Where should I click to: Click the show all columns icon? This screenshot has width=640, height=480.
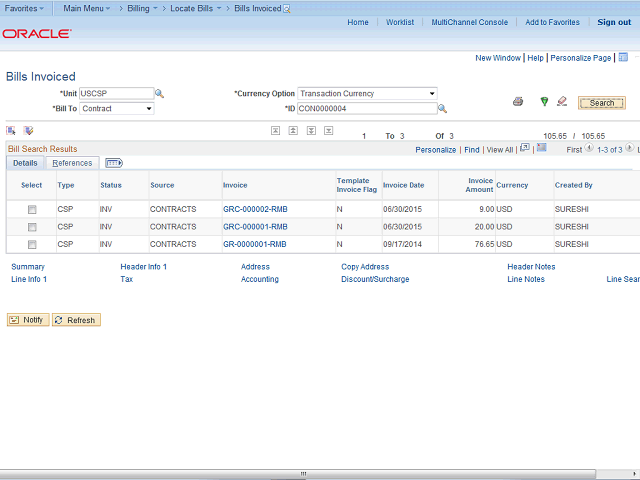(x=114, y=163)
